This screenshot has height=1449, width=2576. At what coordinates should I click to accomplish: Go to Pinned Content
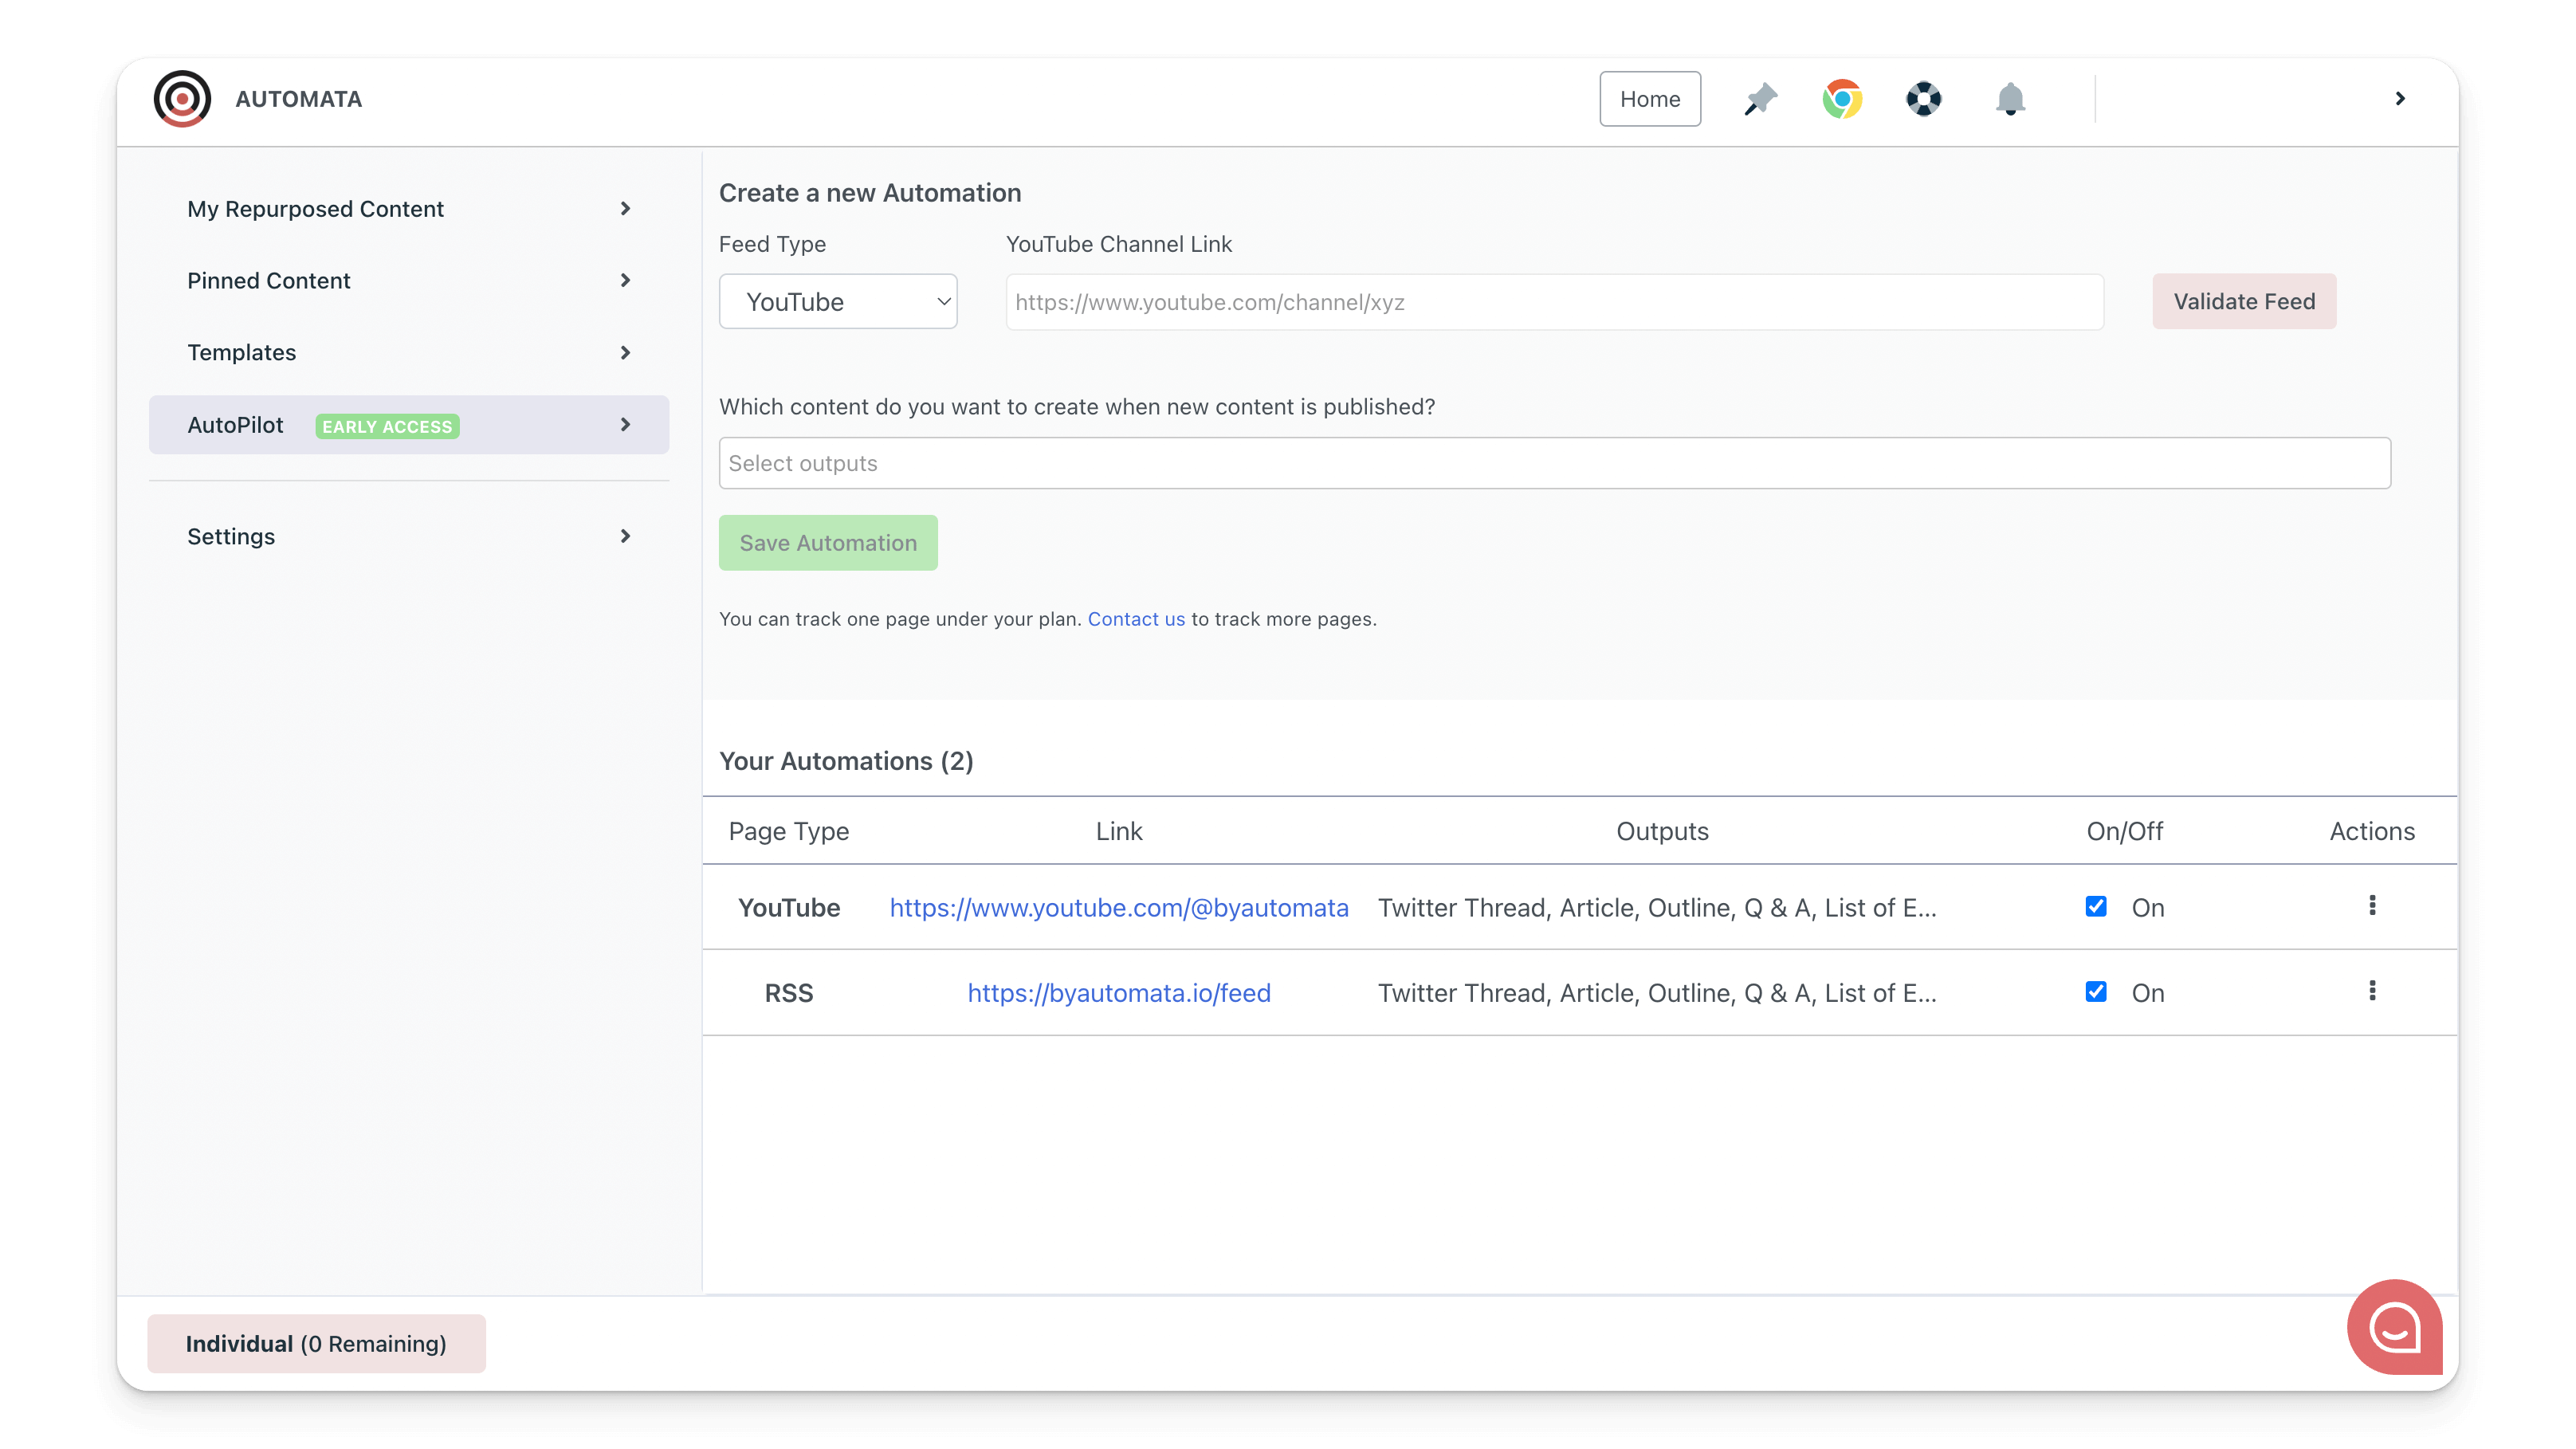pos(409,281)
